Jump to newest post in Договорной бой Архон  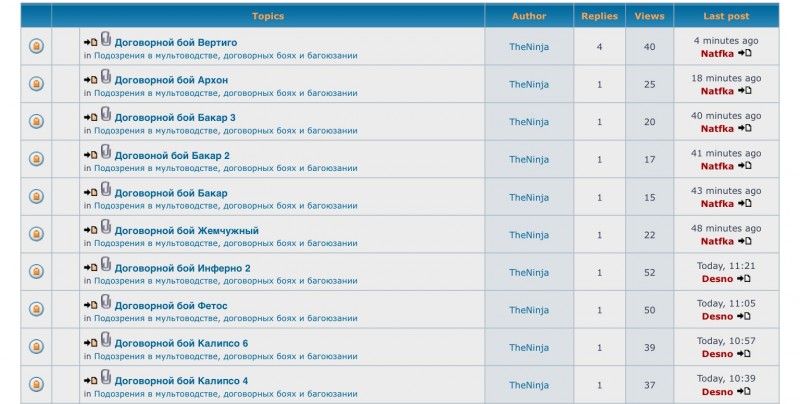[x=90, y=80]
